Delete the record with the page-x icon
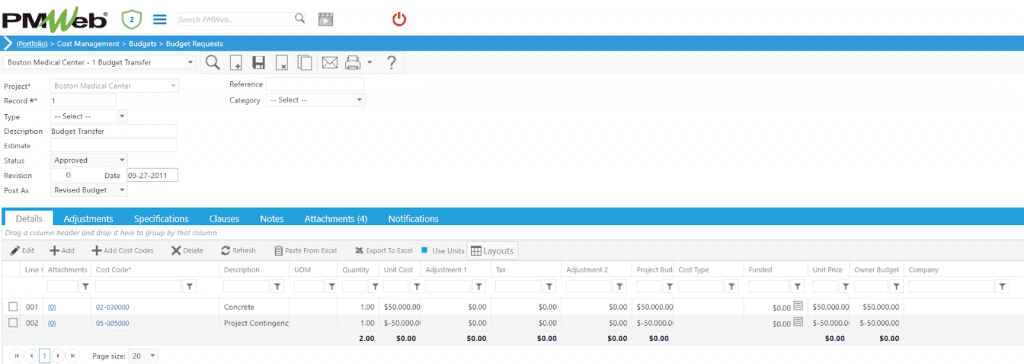 coord(281,63)
